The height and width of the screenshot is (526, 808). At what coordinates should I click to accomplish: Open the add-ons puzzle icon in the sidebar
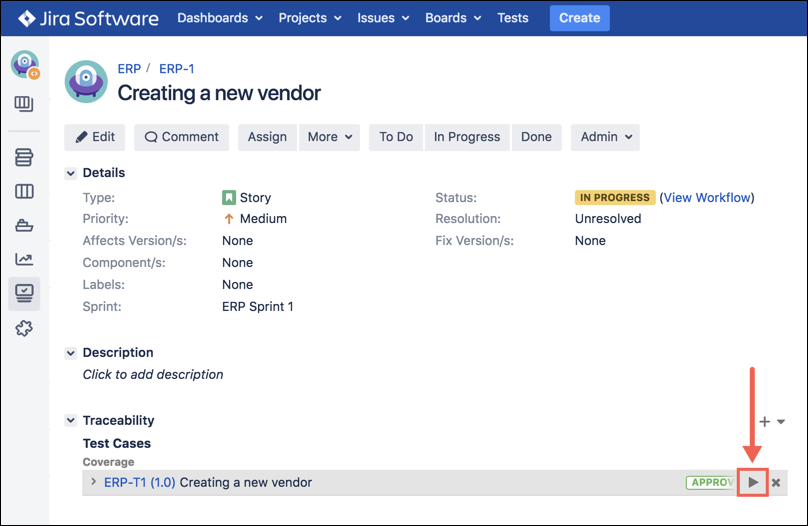click(x=24, y=328)
